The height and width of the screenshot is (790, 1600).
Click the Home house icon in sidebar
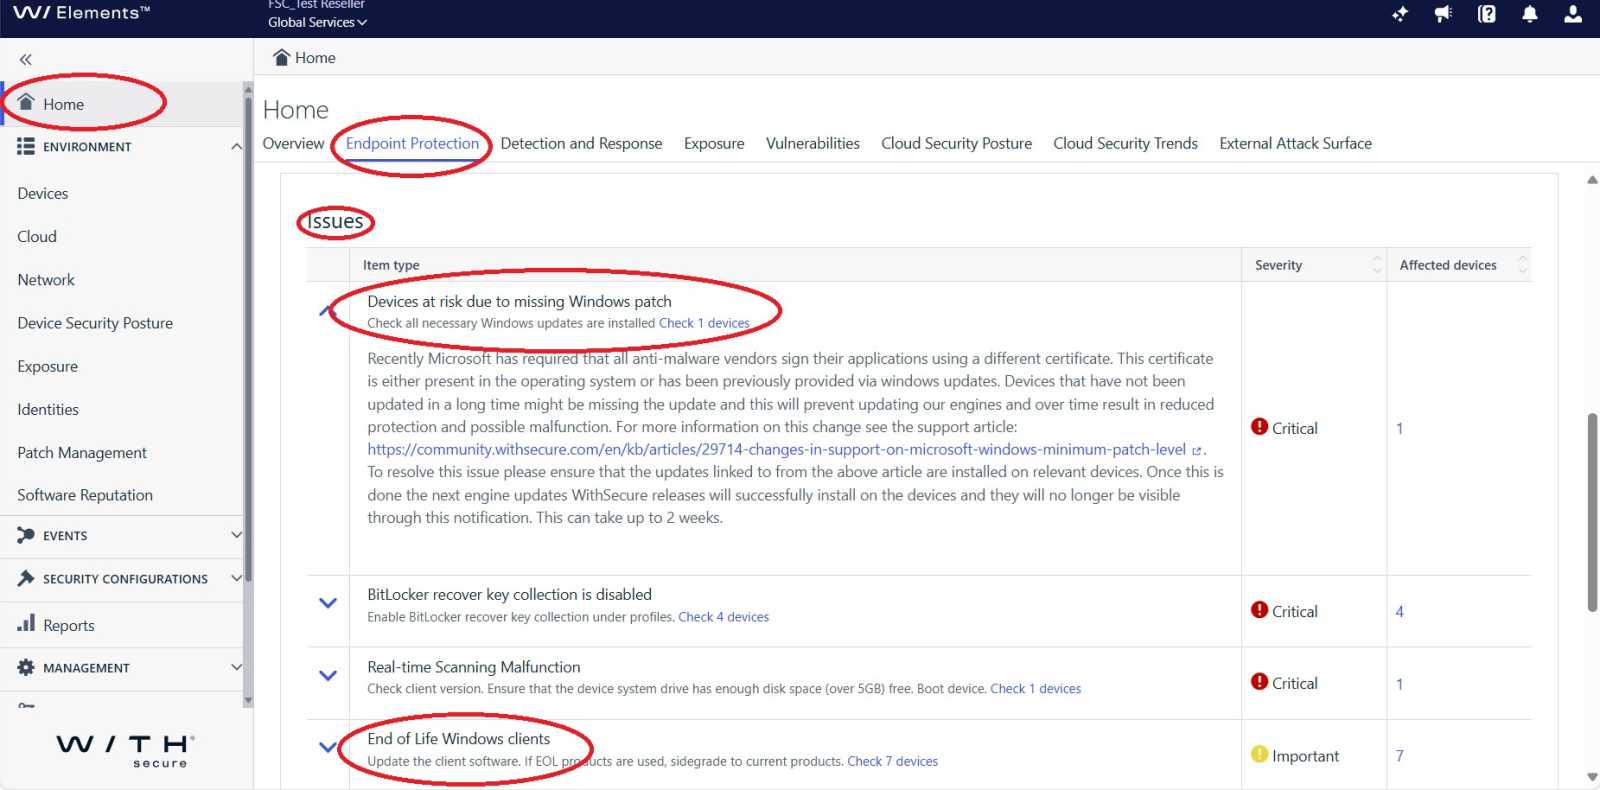(x=27, y=102)
